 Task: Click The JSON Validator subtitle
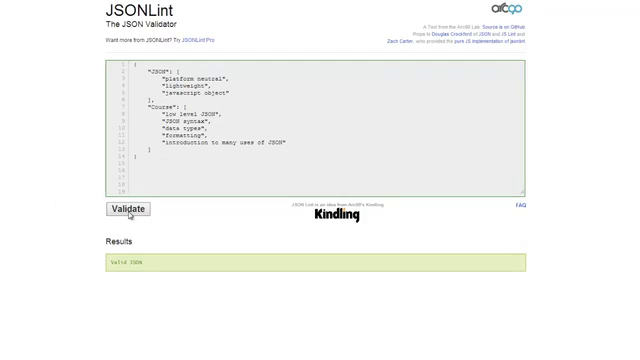tap(141, 24)
